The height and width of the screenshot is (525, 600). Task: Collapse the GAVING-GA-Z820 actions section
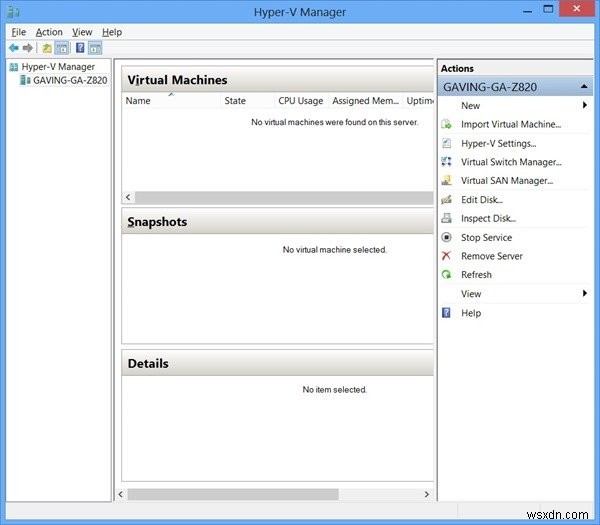pyautogui.click(x=584, y=87)
